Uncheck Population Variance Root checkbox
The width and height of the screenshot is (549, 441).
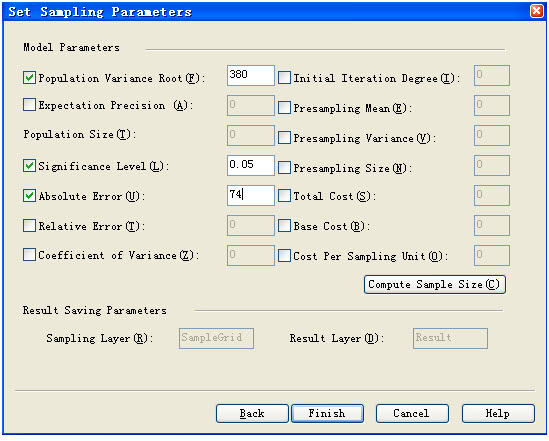click(29, 78)
